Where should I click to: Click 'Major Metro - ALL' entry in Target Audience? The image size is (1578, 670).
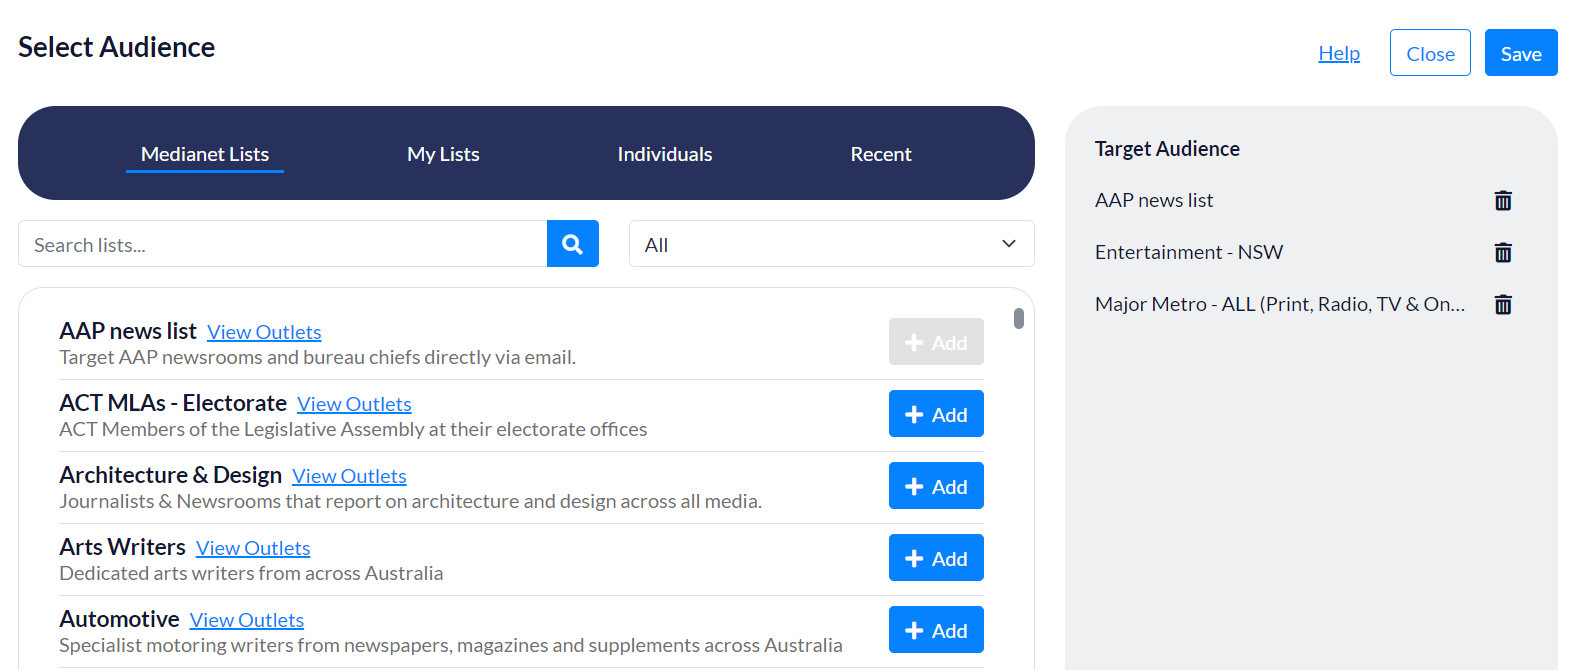click(1280, 304)
